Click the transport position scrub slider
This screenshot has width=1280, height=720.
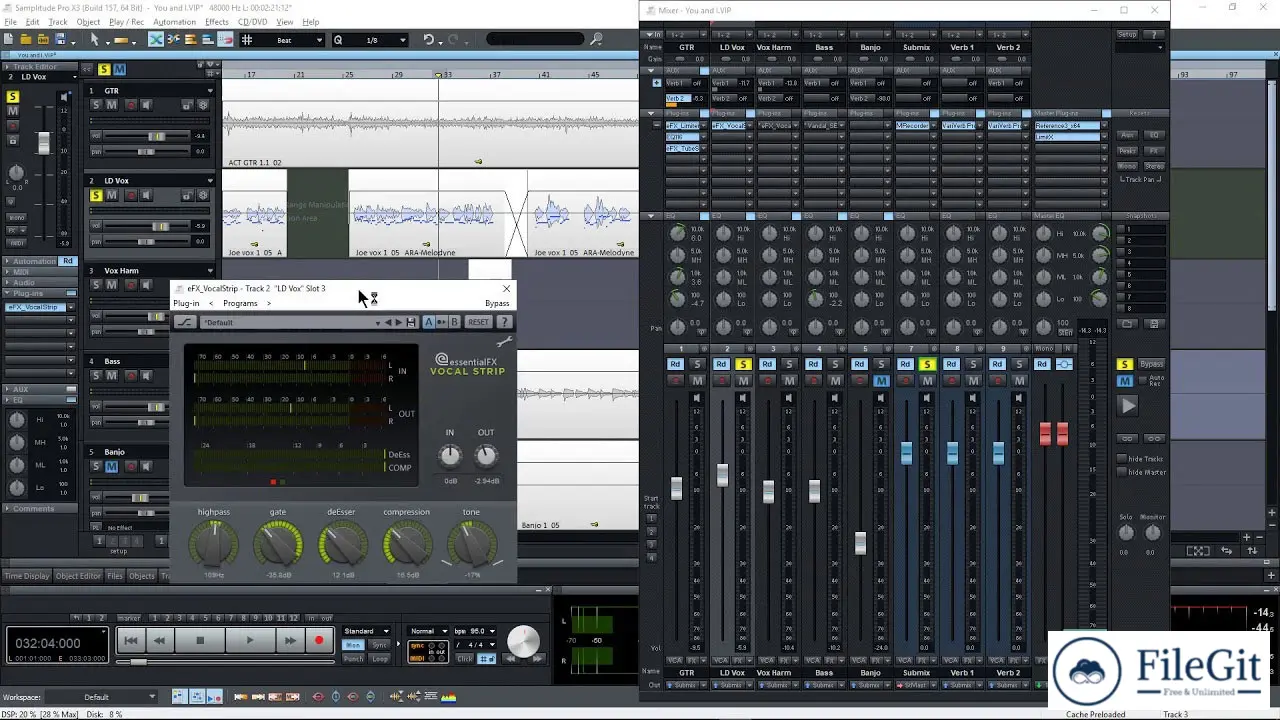[x=140, y=662]
